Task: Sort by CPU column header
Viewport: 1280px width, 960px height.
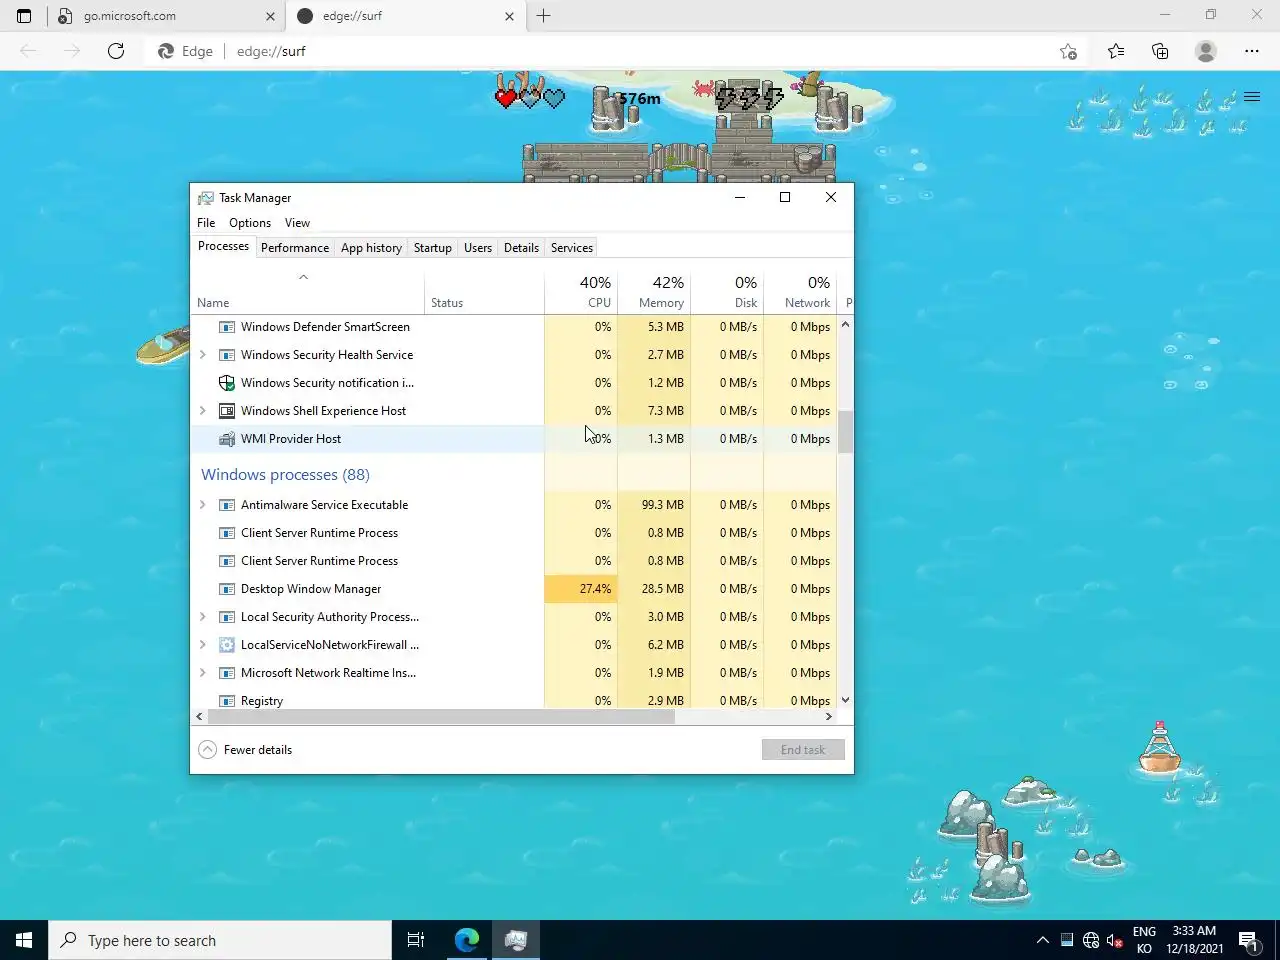Action: pyautogui.click(x=581, y=291)
